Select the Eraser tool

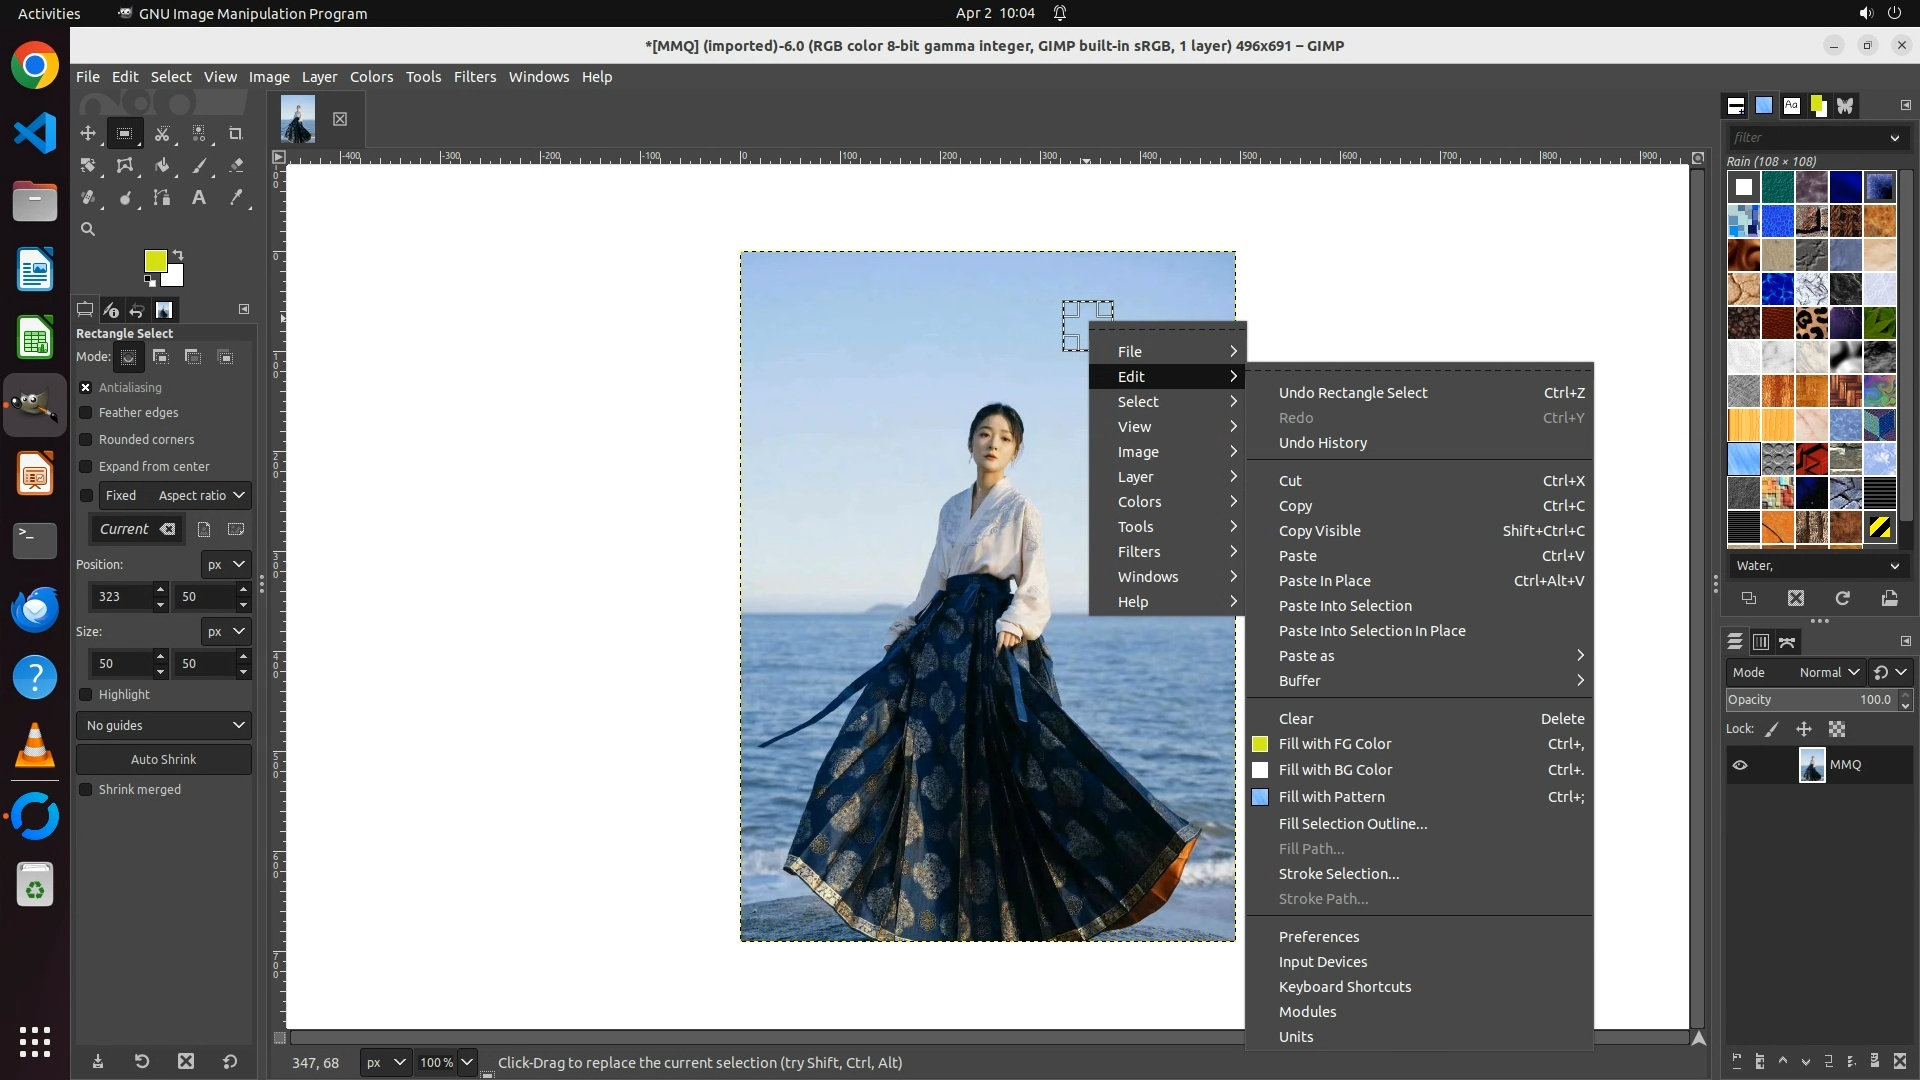point(236,166)
